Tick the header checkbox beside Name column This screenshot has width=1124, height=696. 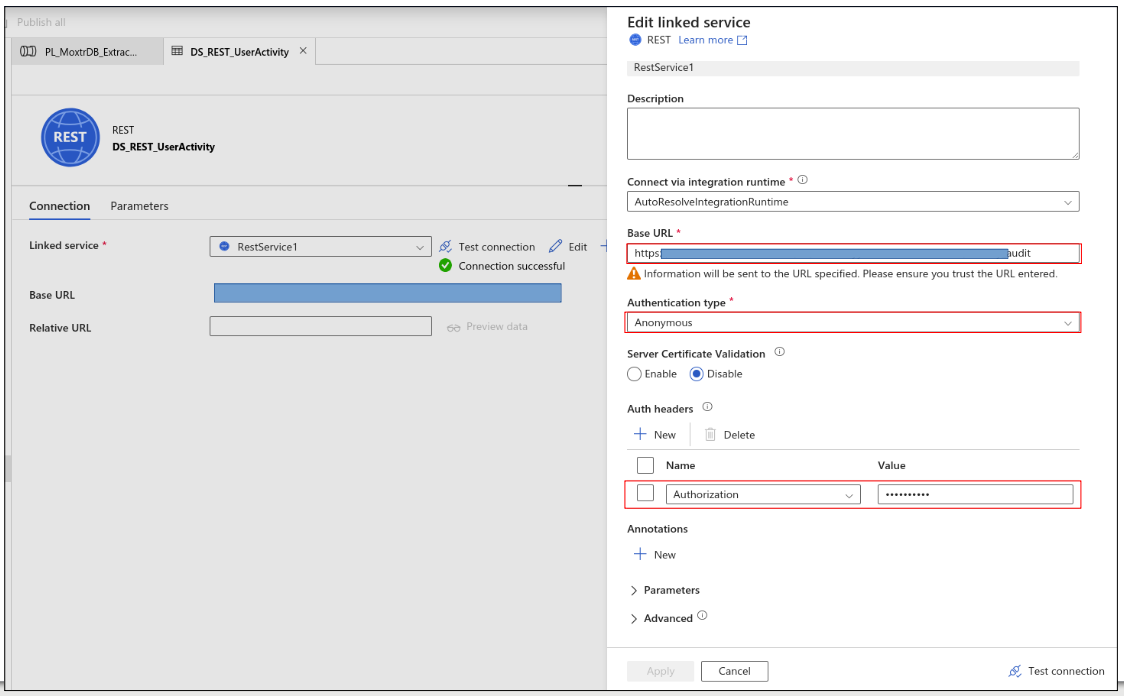pyautogui.click(x=645, y=465)
